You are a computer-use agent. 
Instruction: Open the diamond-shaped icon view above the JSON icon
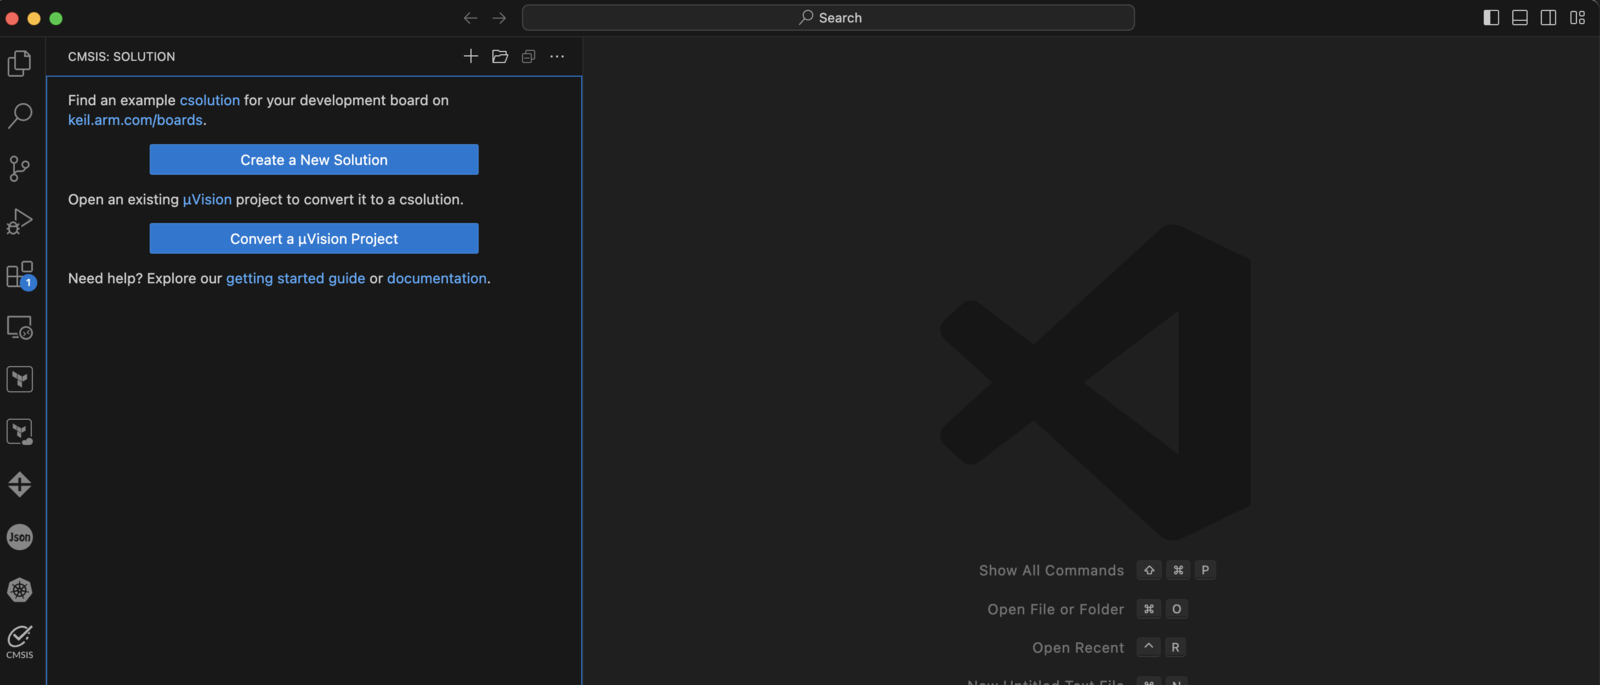point(19,485)
